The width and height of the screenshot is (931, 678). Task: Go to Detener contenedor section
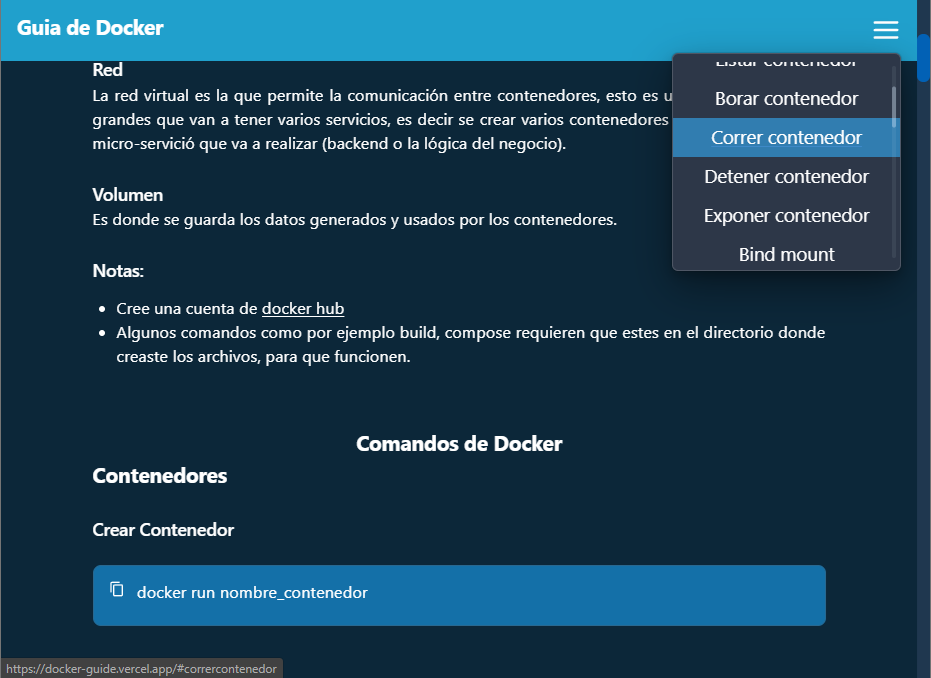click(x=786, y=177)
